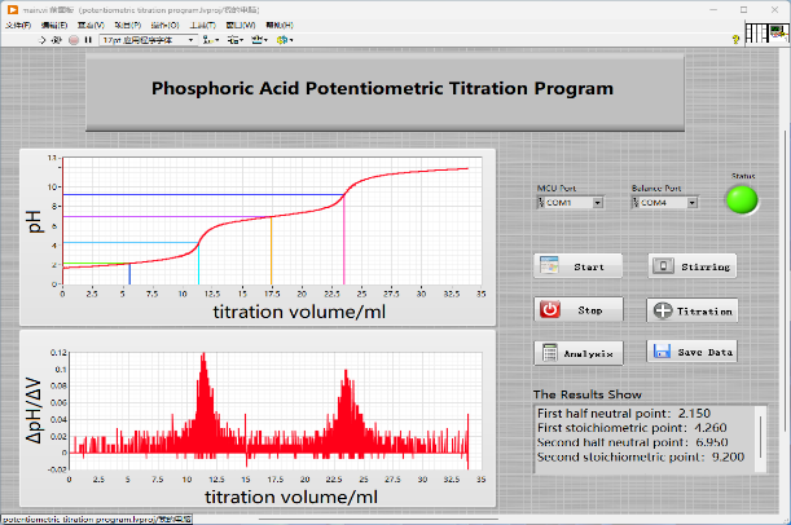Expand the Balance Port COM4 dropdown

click(x=691, y=203)
